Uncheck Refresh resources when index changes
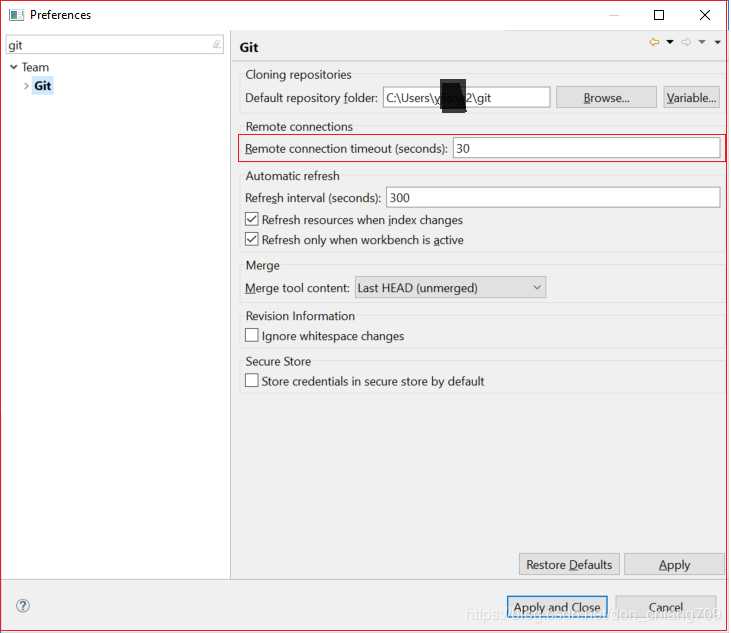The height and width of the screenshot is (633, 731). click(x=251, y=219)
